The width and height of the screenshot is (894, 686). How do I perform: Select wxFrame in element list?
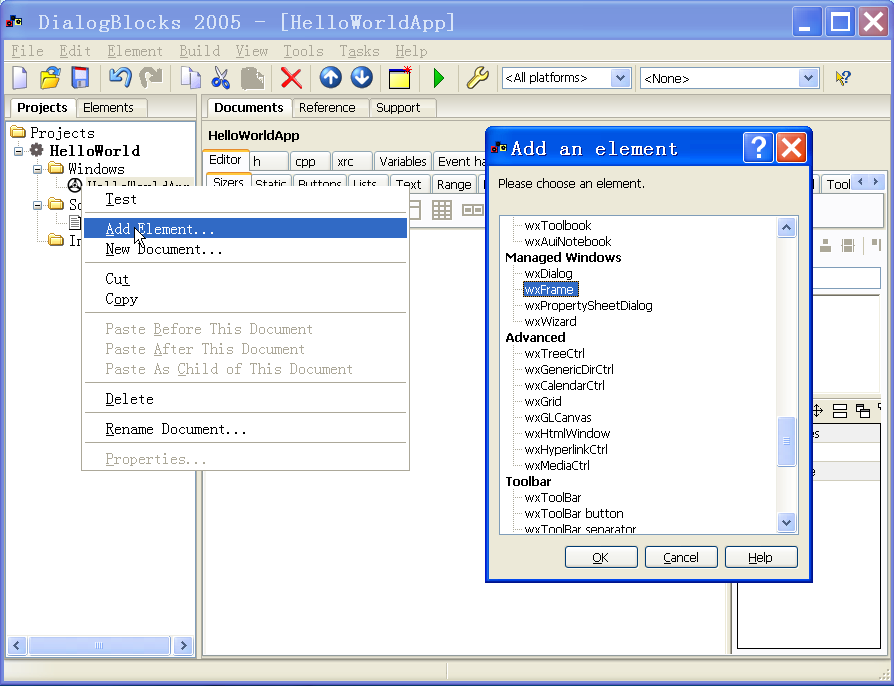click(551, 290)
